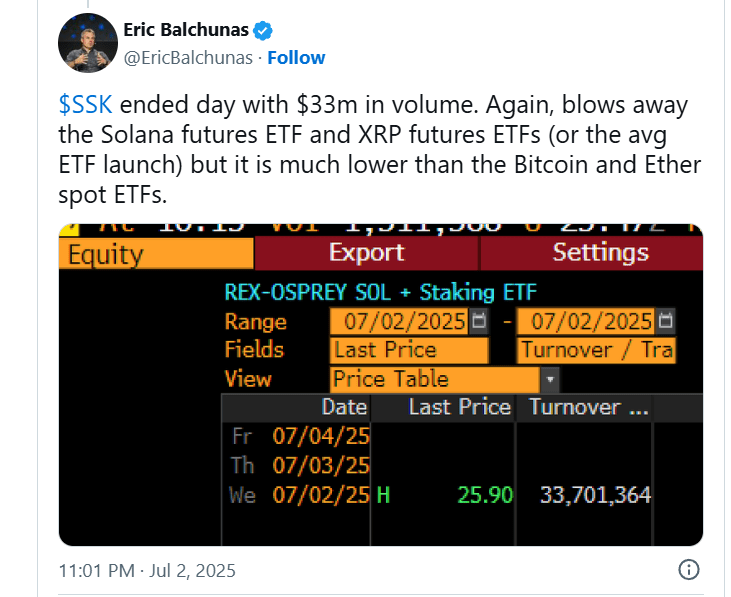Switch to the Equity tab
731x597 pixels.
tap(155, 254)
